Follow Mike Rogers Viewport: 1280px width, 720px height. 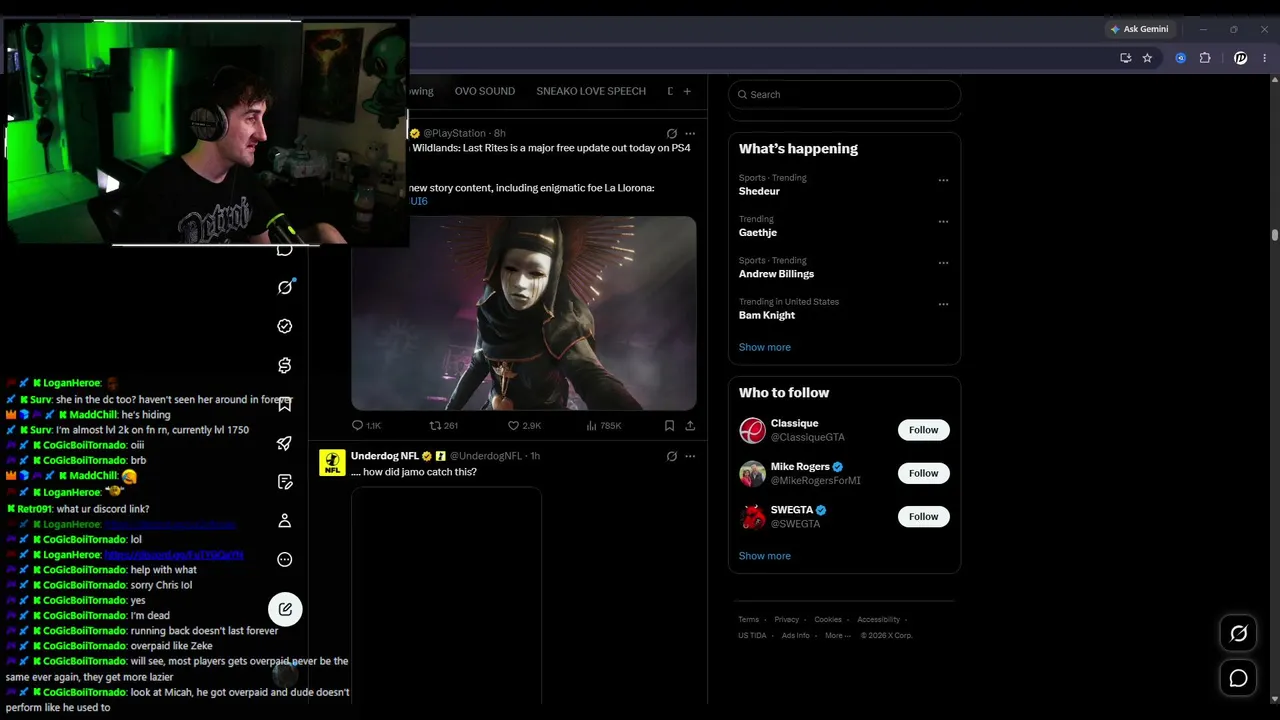click(923, 473)
